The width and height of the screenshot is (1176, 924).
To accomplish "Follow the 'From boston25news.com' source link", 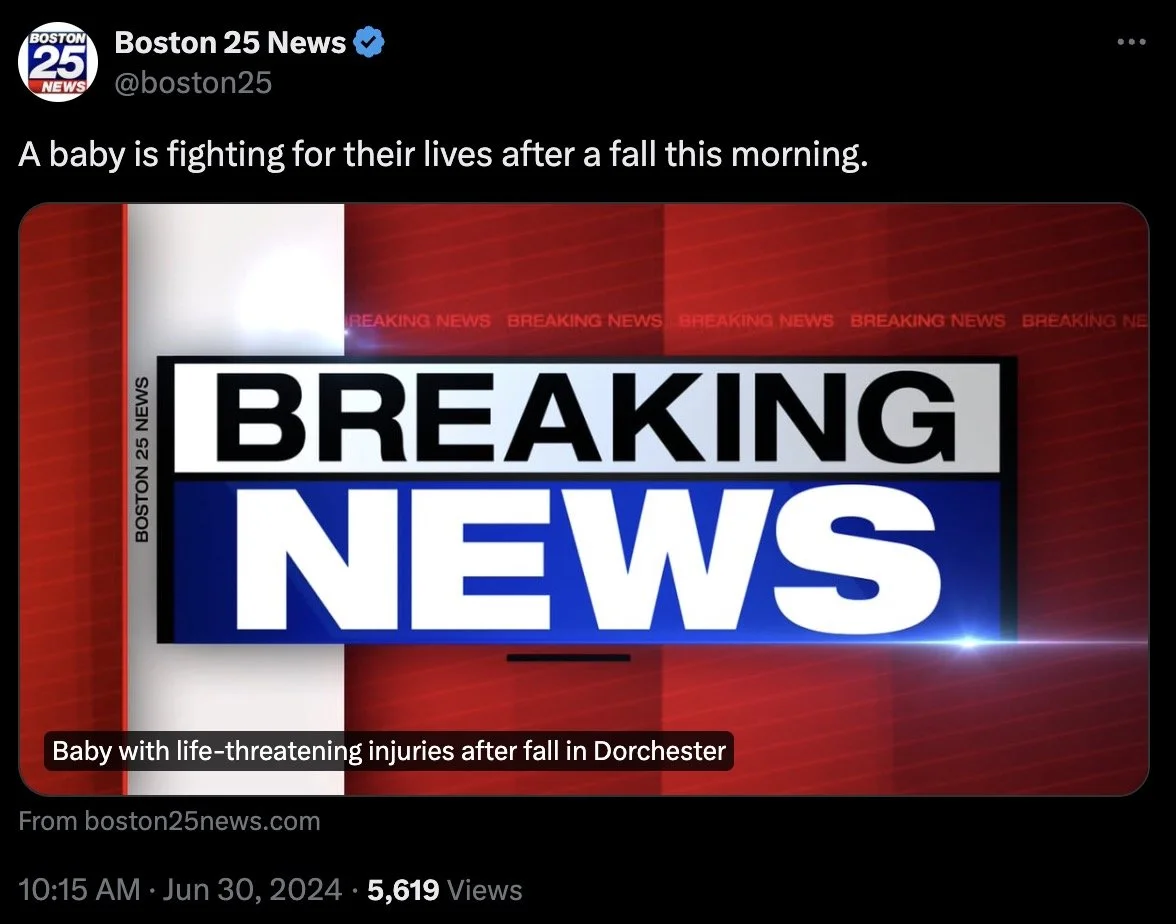I will [x=169, y=821].
